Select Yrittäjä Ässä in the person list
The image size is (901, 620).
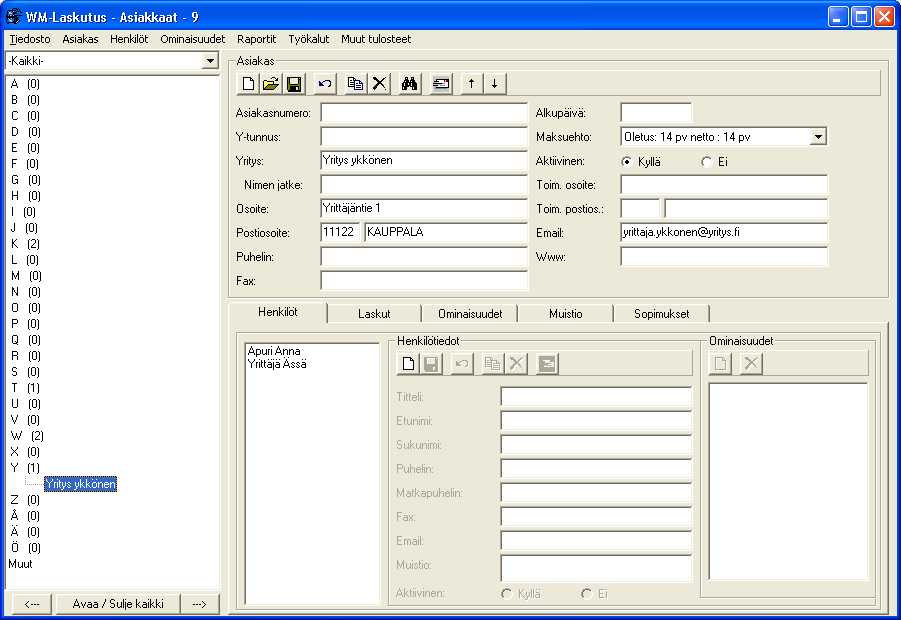[x=277, y=364]
